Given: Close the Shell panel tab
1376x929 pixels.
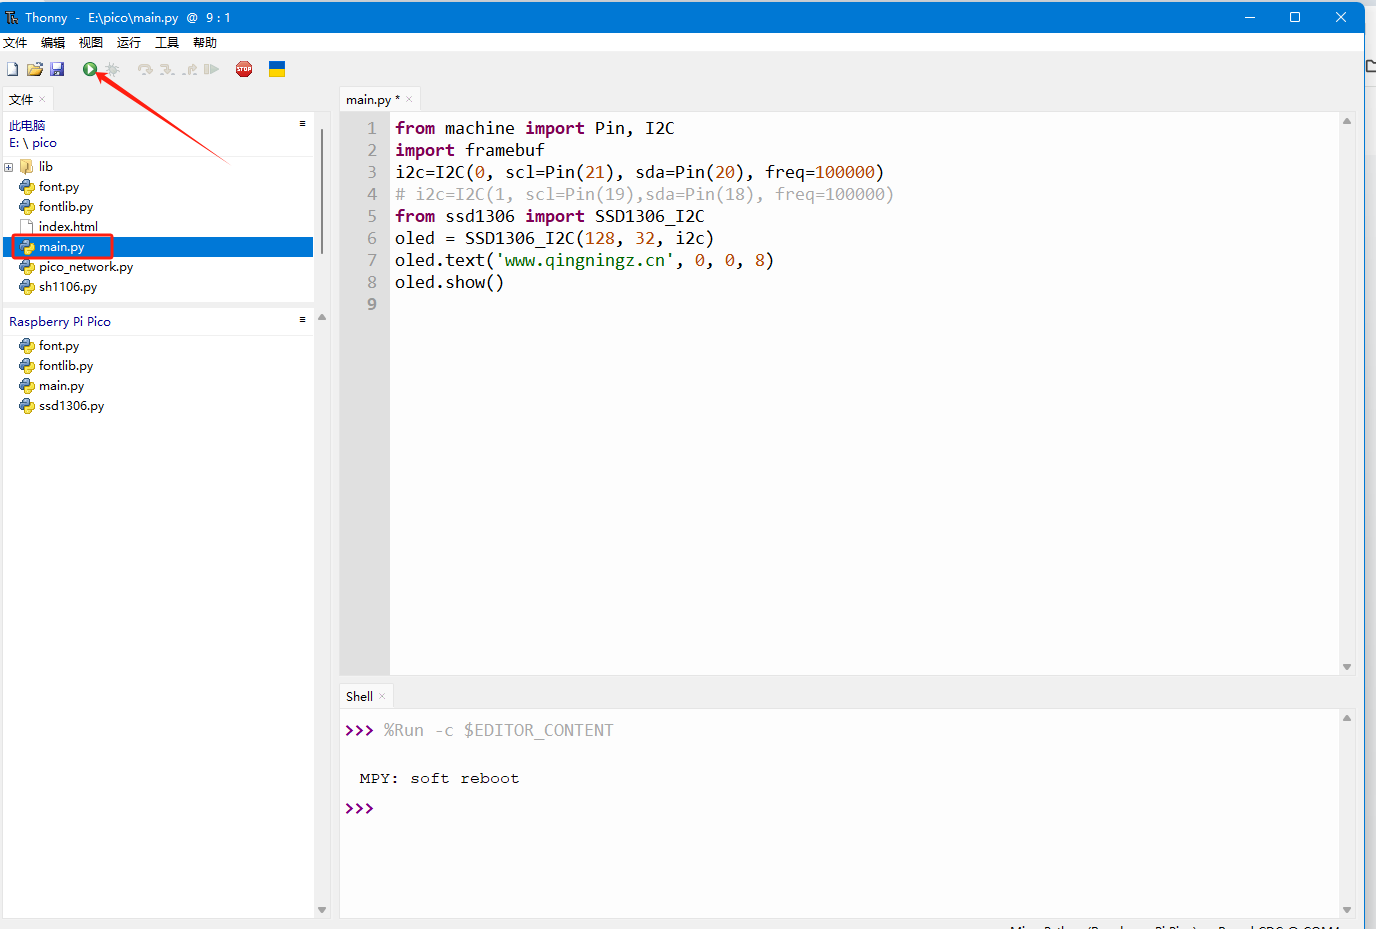Looking at the screenshot, I should 382,696.
